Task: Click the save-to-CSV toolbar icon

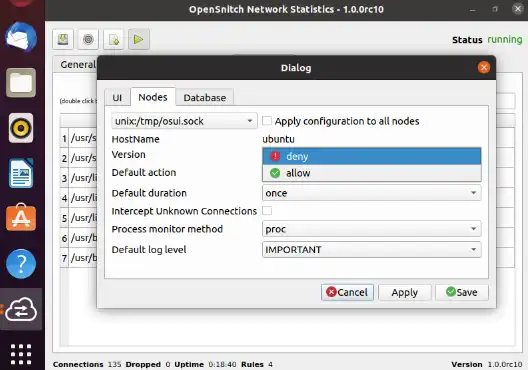Action: [63, 39]
